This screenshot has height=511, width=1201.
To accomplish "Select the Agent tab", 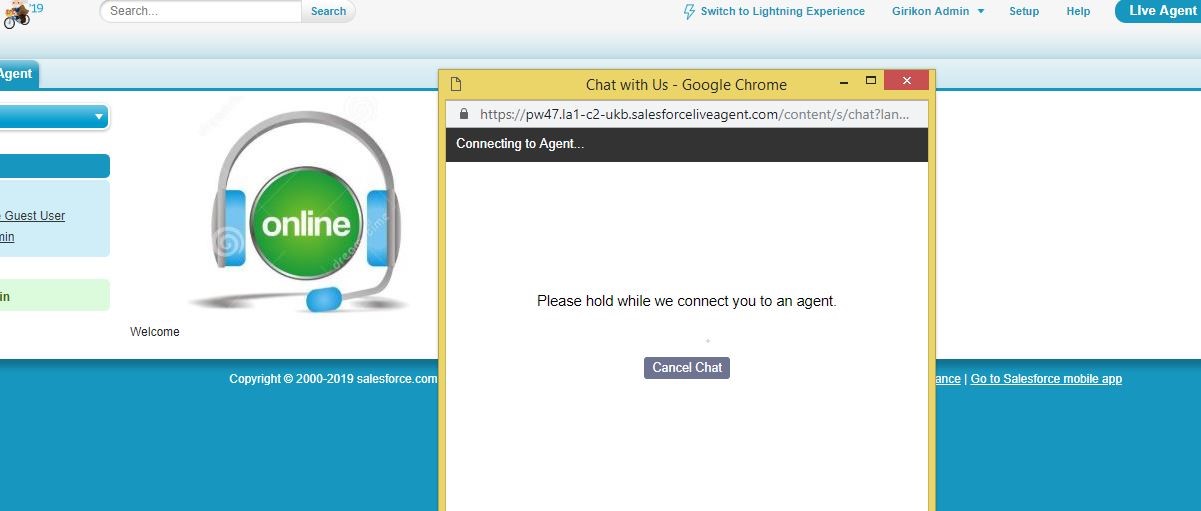I will click(17, 74).
